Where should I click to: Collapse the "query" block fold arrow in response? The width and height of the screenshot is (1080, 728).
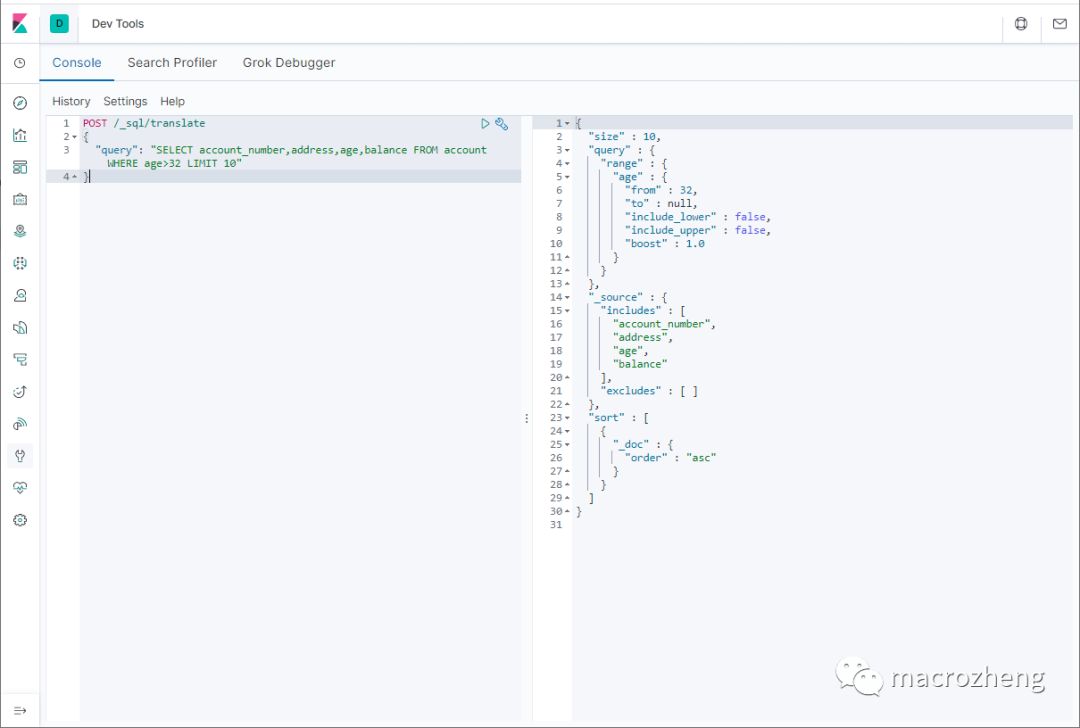(567, 150)
